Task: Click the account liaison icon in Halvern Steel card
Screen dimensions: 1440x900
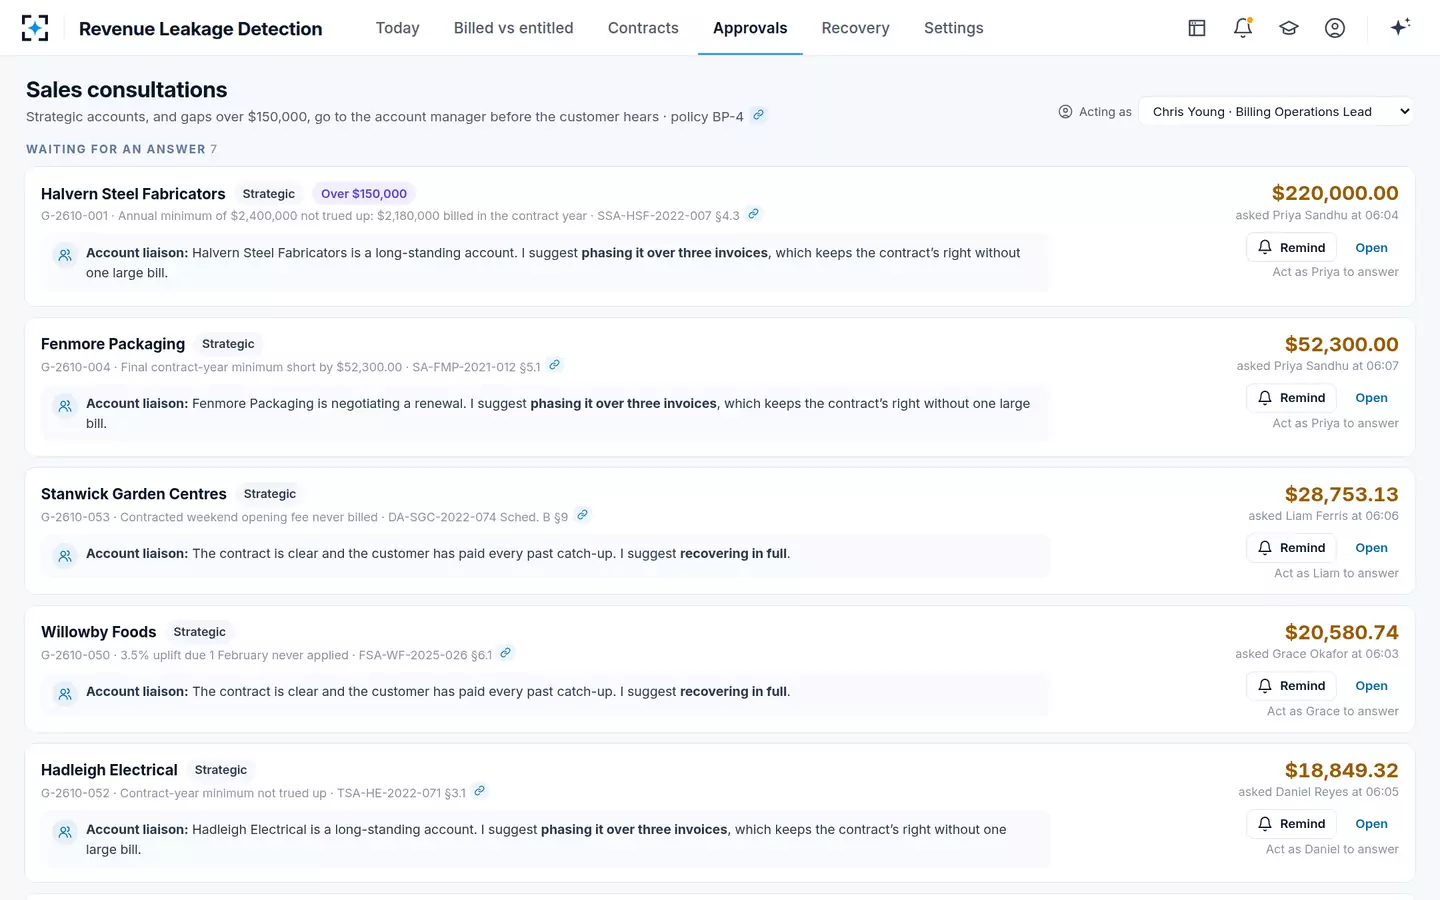Action: (x=65, y=255)
